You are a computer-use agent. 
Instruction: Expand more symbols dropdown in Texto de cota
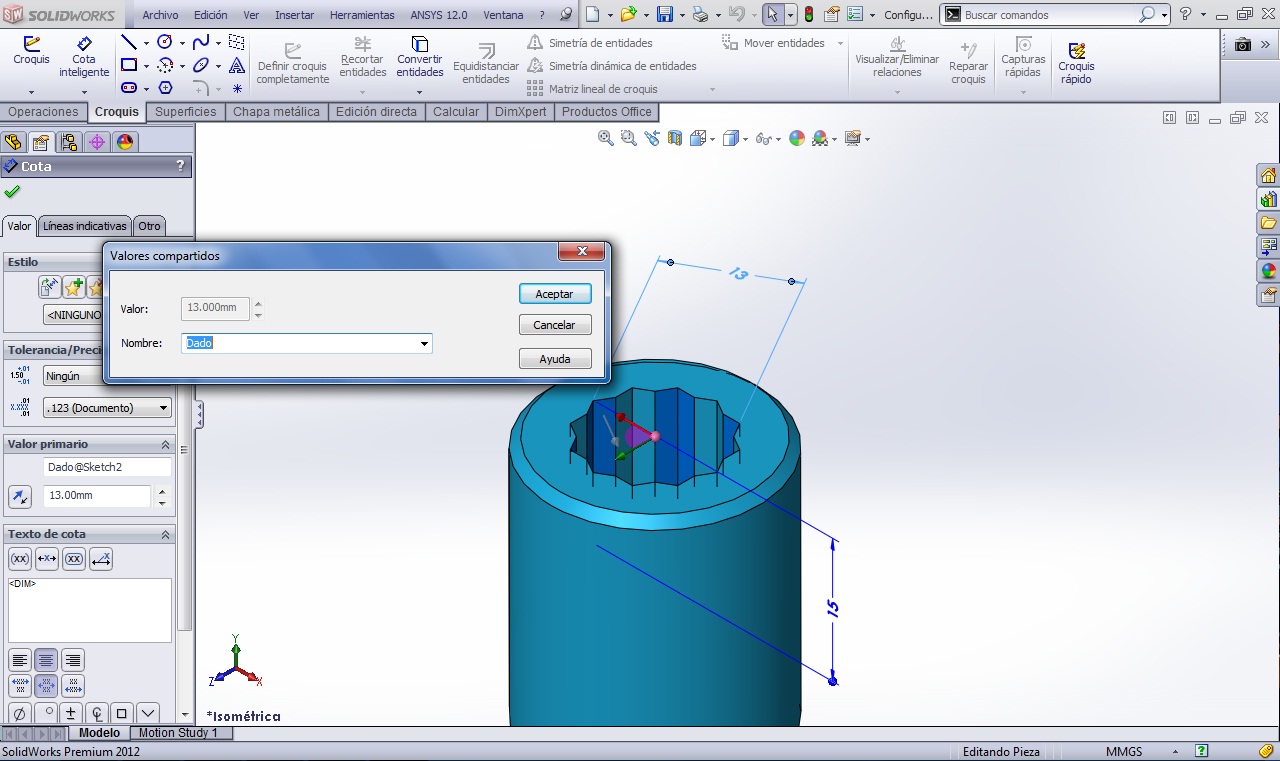(147, 713)
